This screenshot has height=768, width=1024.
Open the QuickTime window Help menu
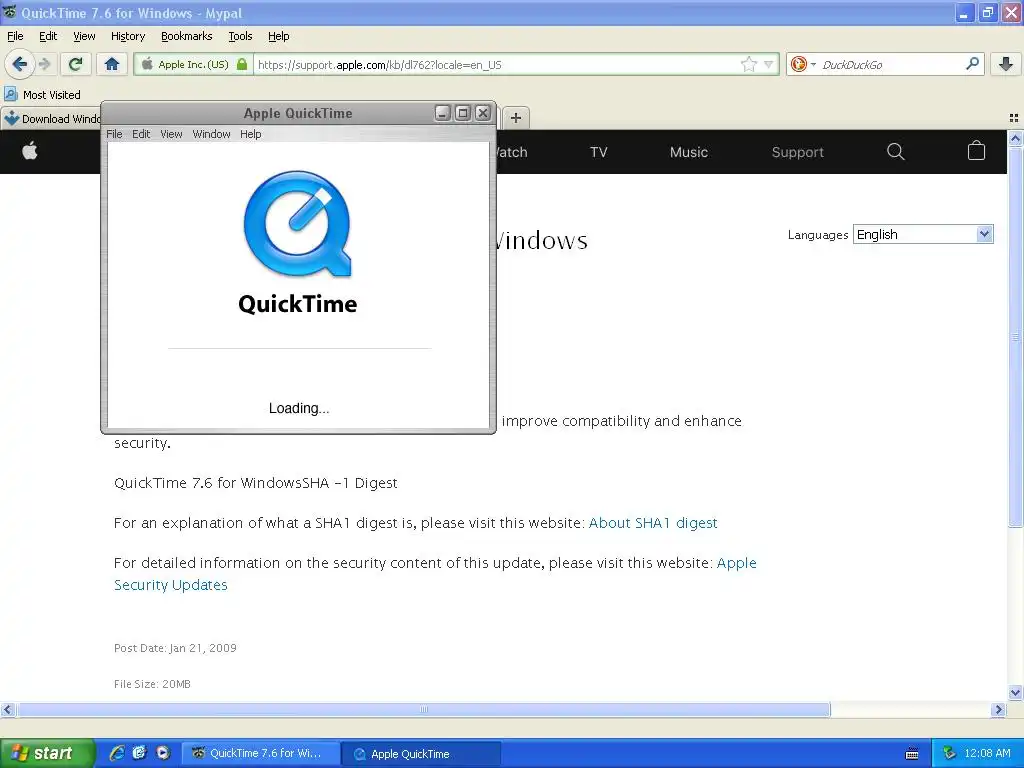tap(250, 134)
